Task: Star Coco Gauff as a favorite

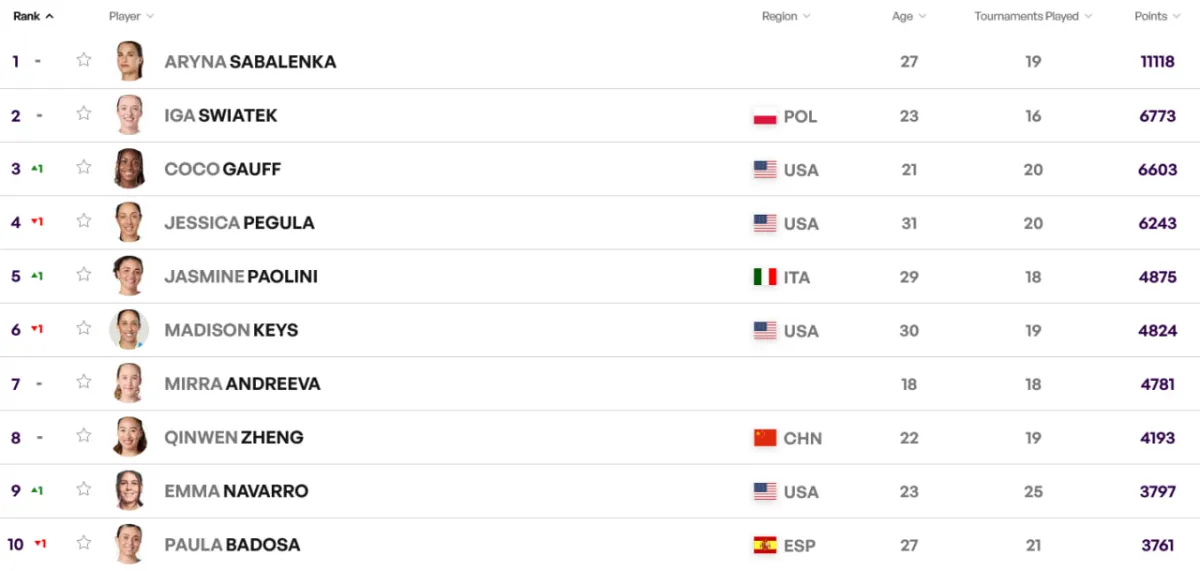Action: point(84,167)
